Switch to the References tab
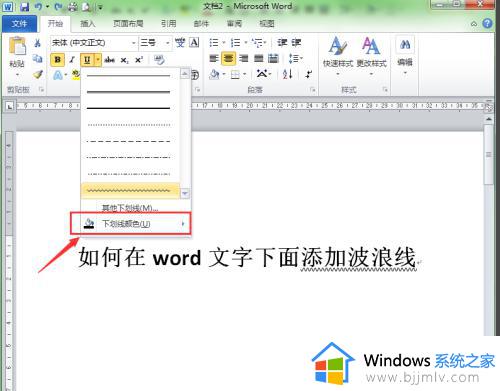500x391 pixels. coord(168,24)
